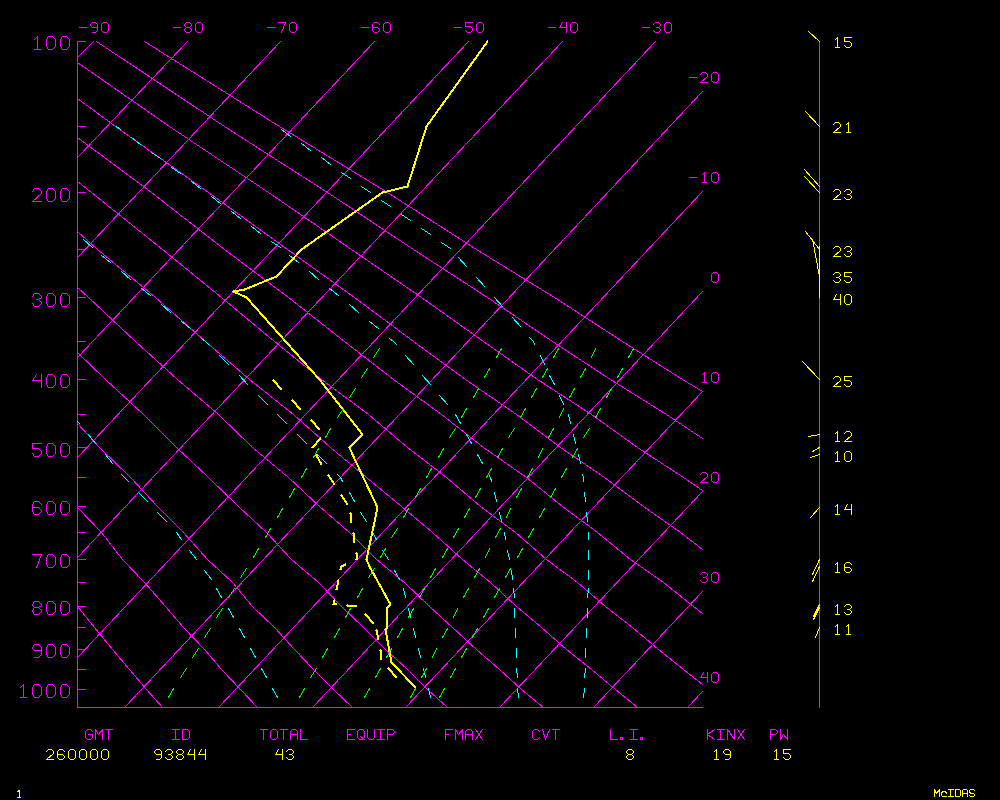Click the PW header label
The height and width of the screenshot is (800, 1000).
(779, 735)
